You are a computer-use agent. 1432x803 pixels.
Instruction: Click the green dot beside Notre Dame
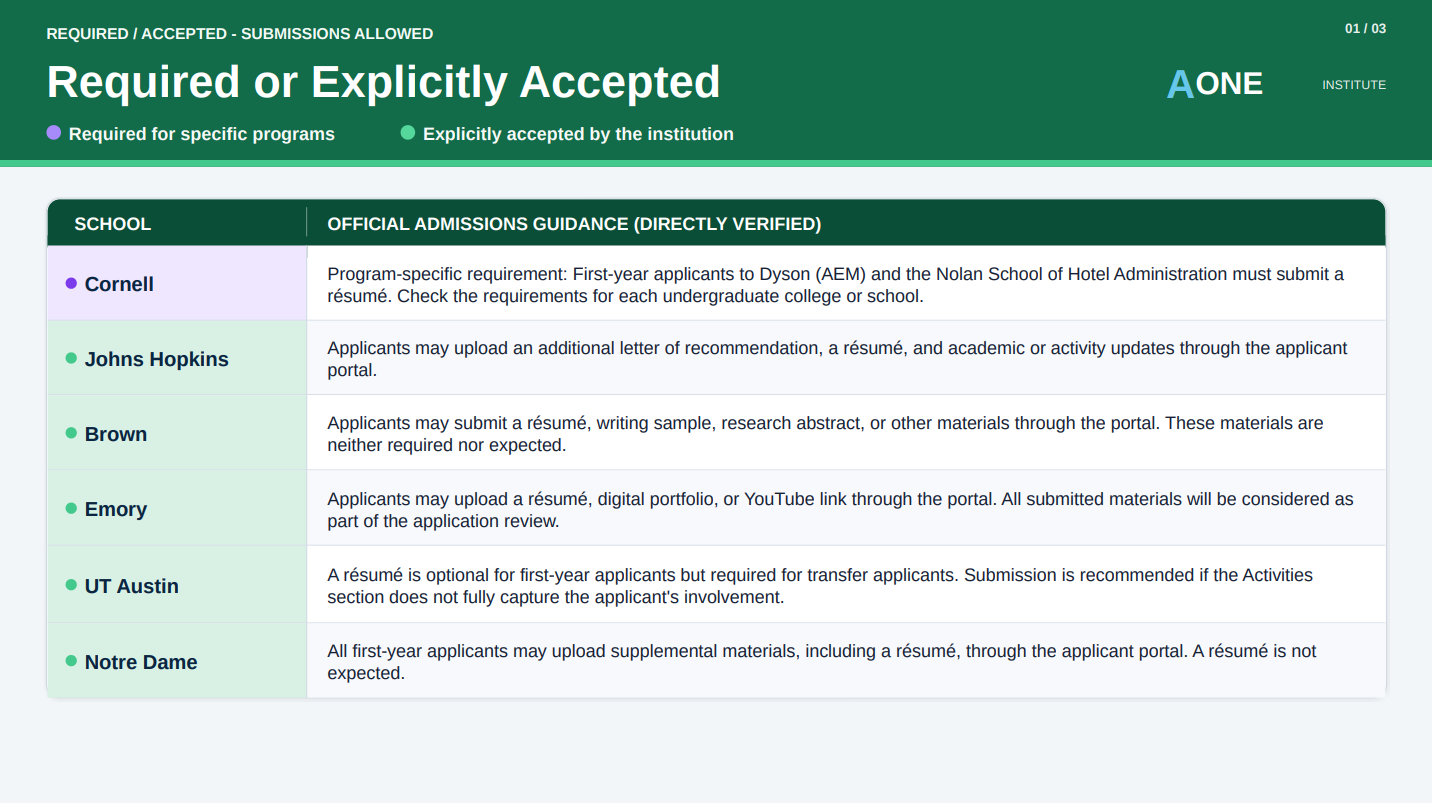(x=71, y=661)
